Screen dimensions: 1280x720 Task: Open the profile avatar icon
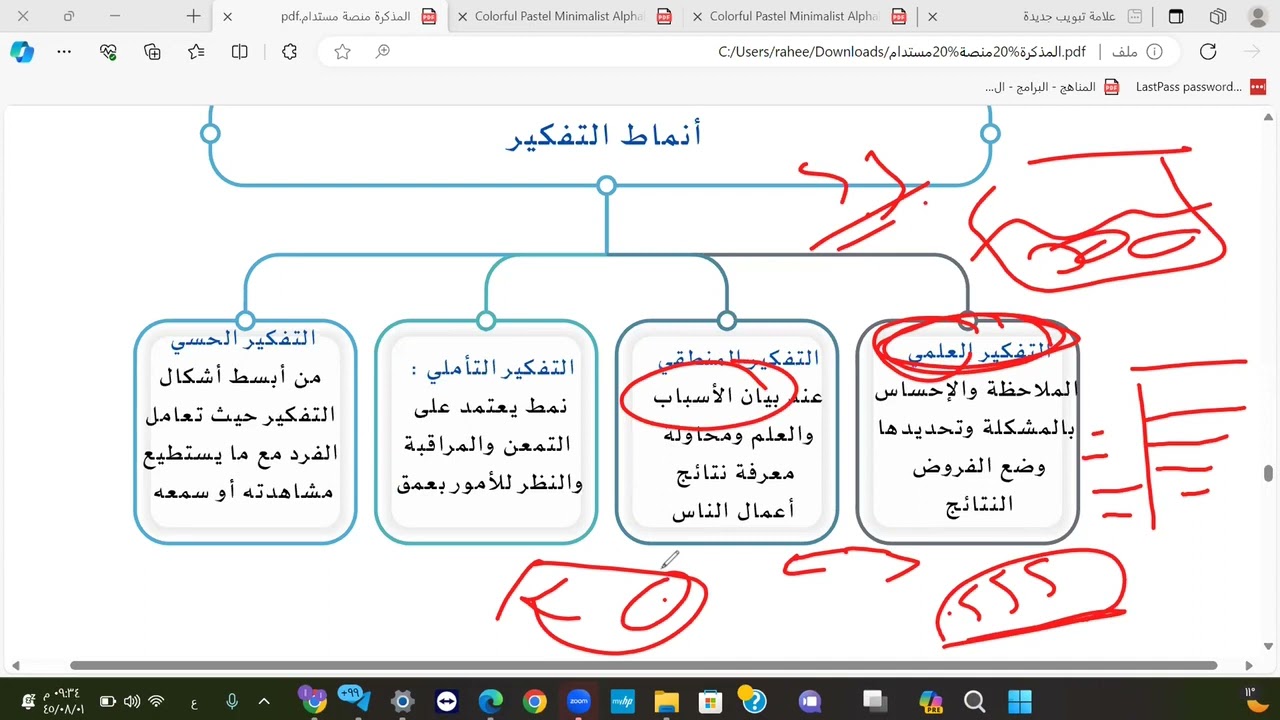point(1258,16)
